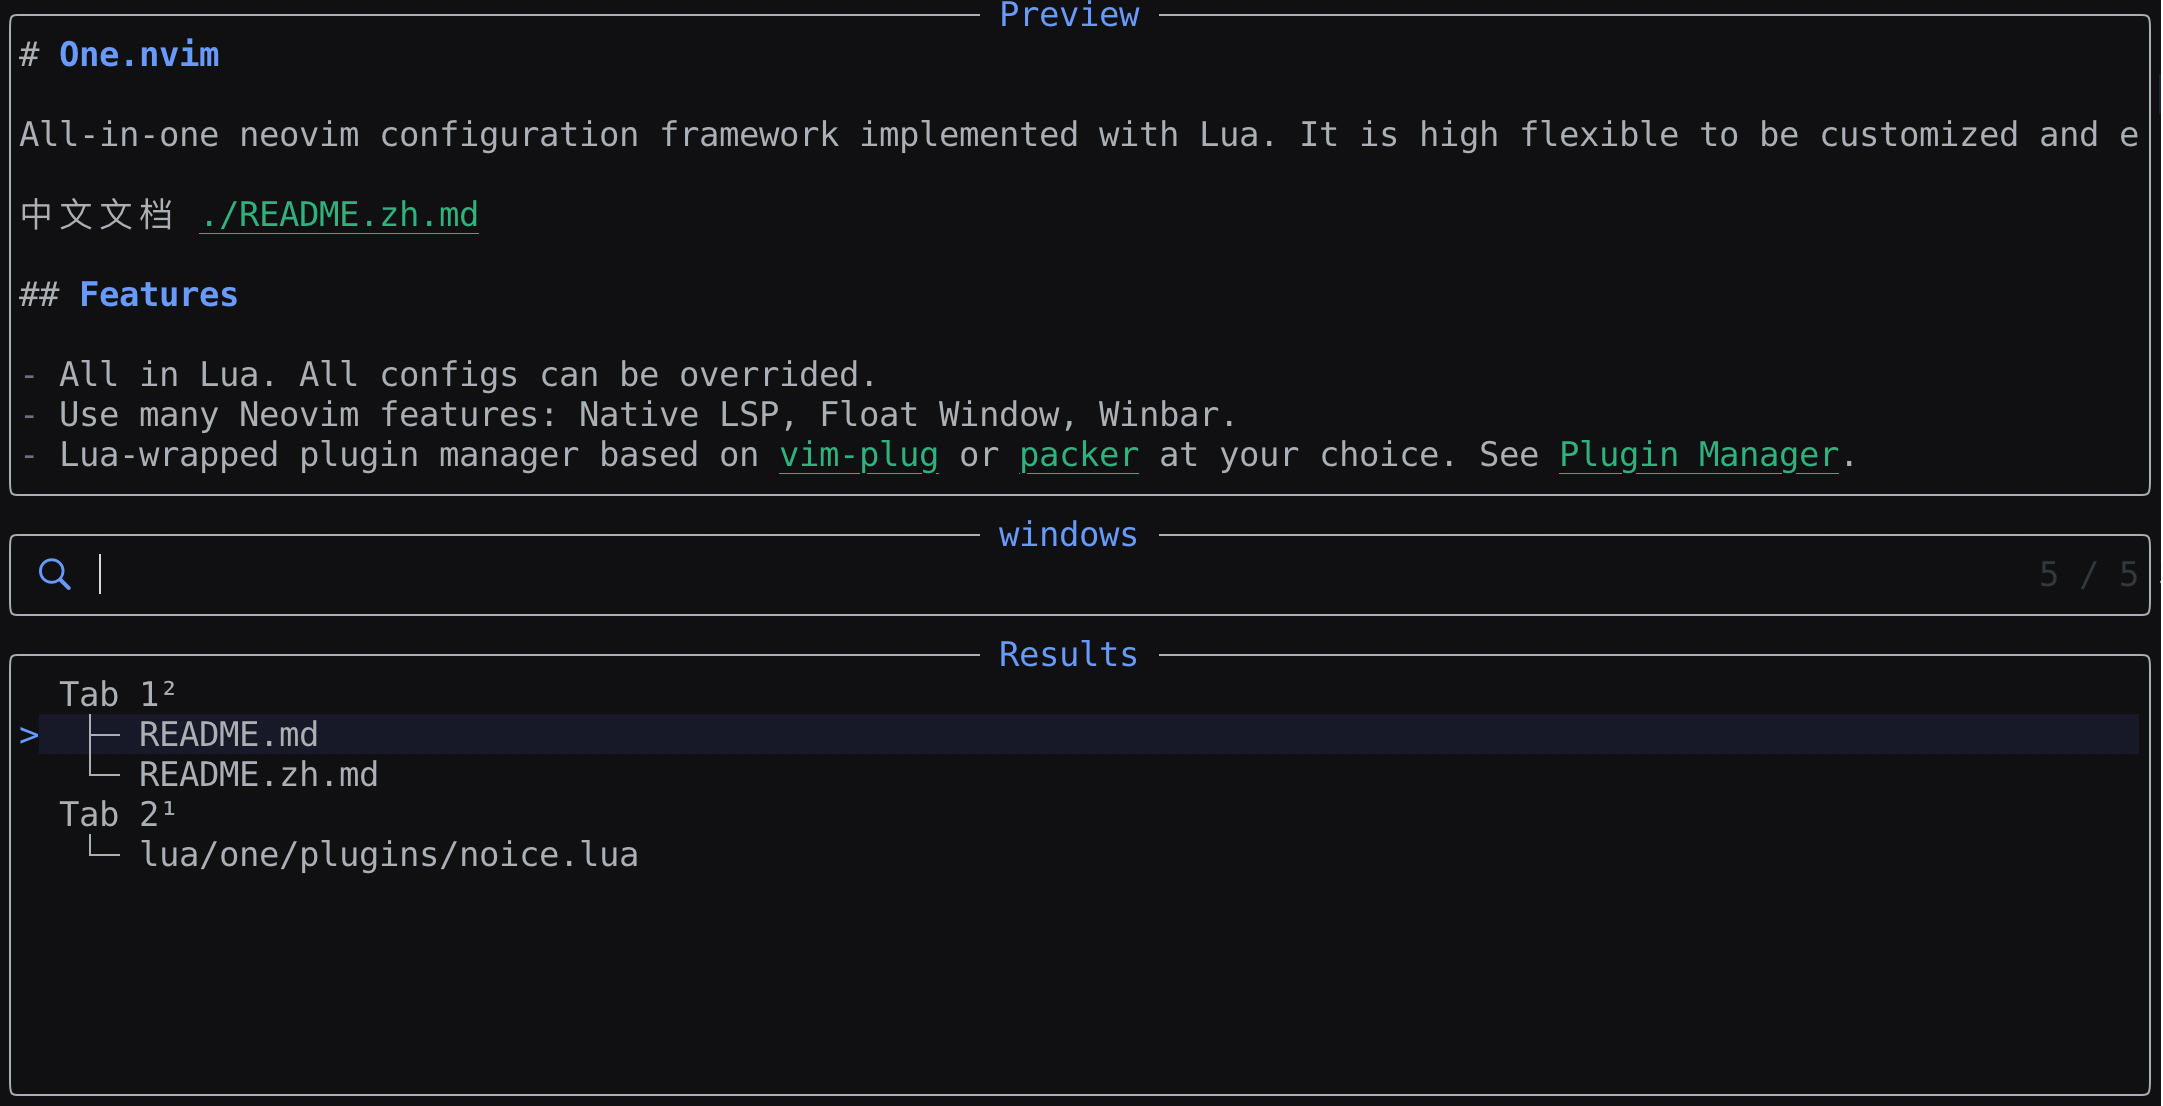Open the vim-plug link
Screen dimensions: 2163x1106
point(858,455)
